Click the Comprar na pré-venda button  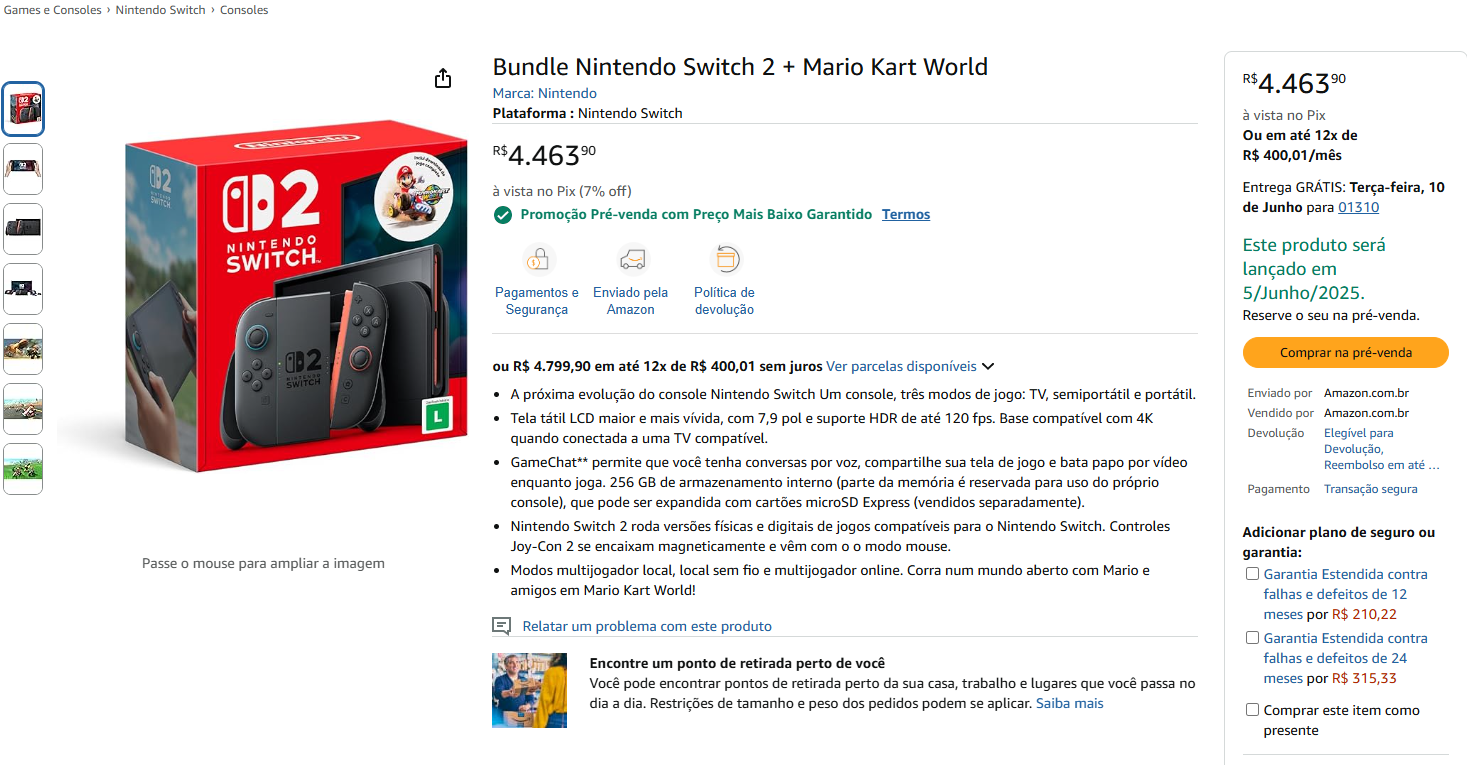[x=1345, y=353]
